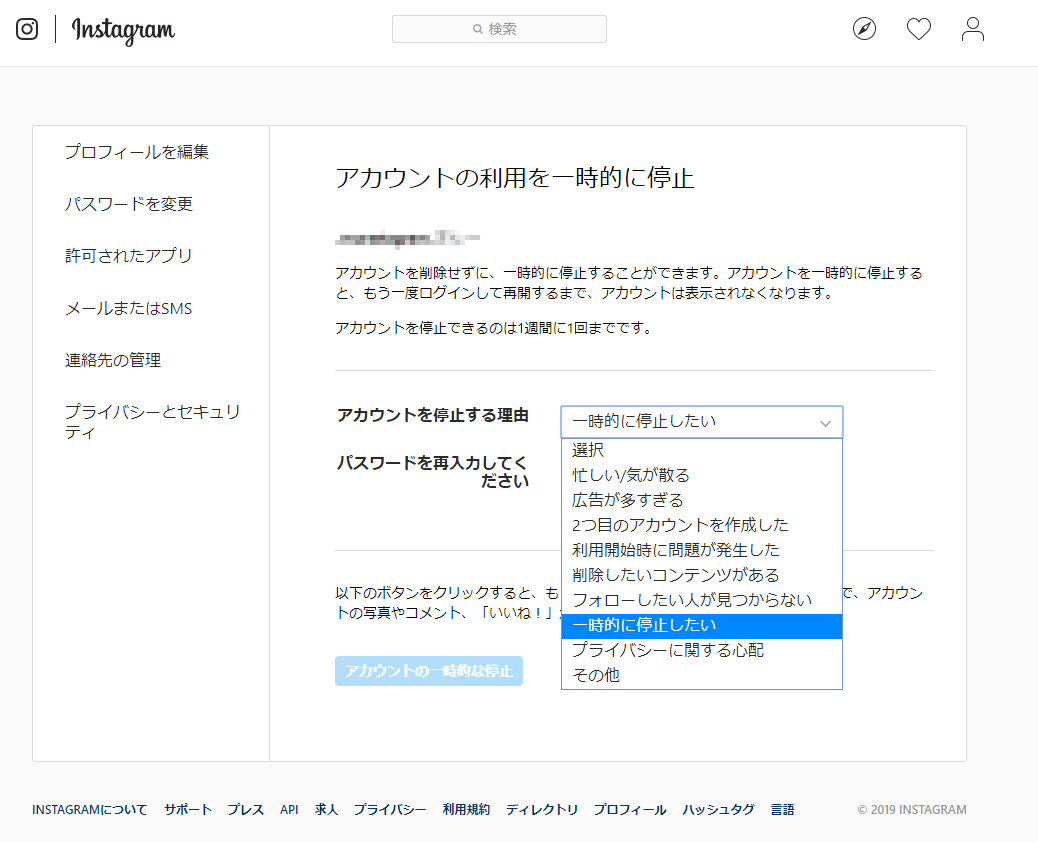Click the blurred username text
Image resolution: width=1038 pixels, height=842 pixels.
click(407, 238)
